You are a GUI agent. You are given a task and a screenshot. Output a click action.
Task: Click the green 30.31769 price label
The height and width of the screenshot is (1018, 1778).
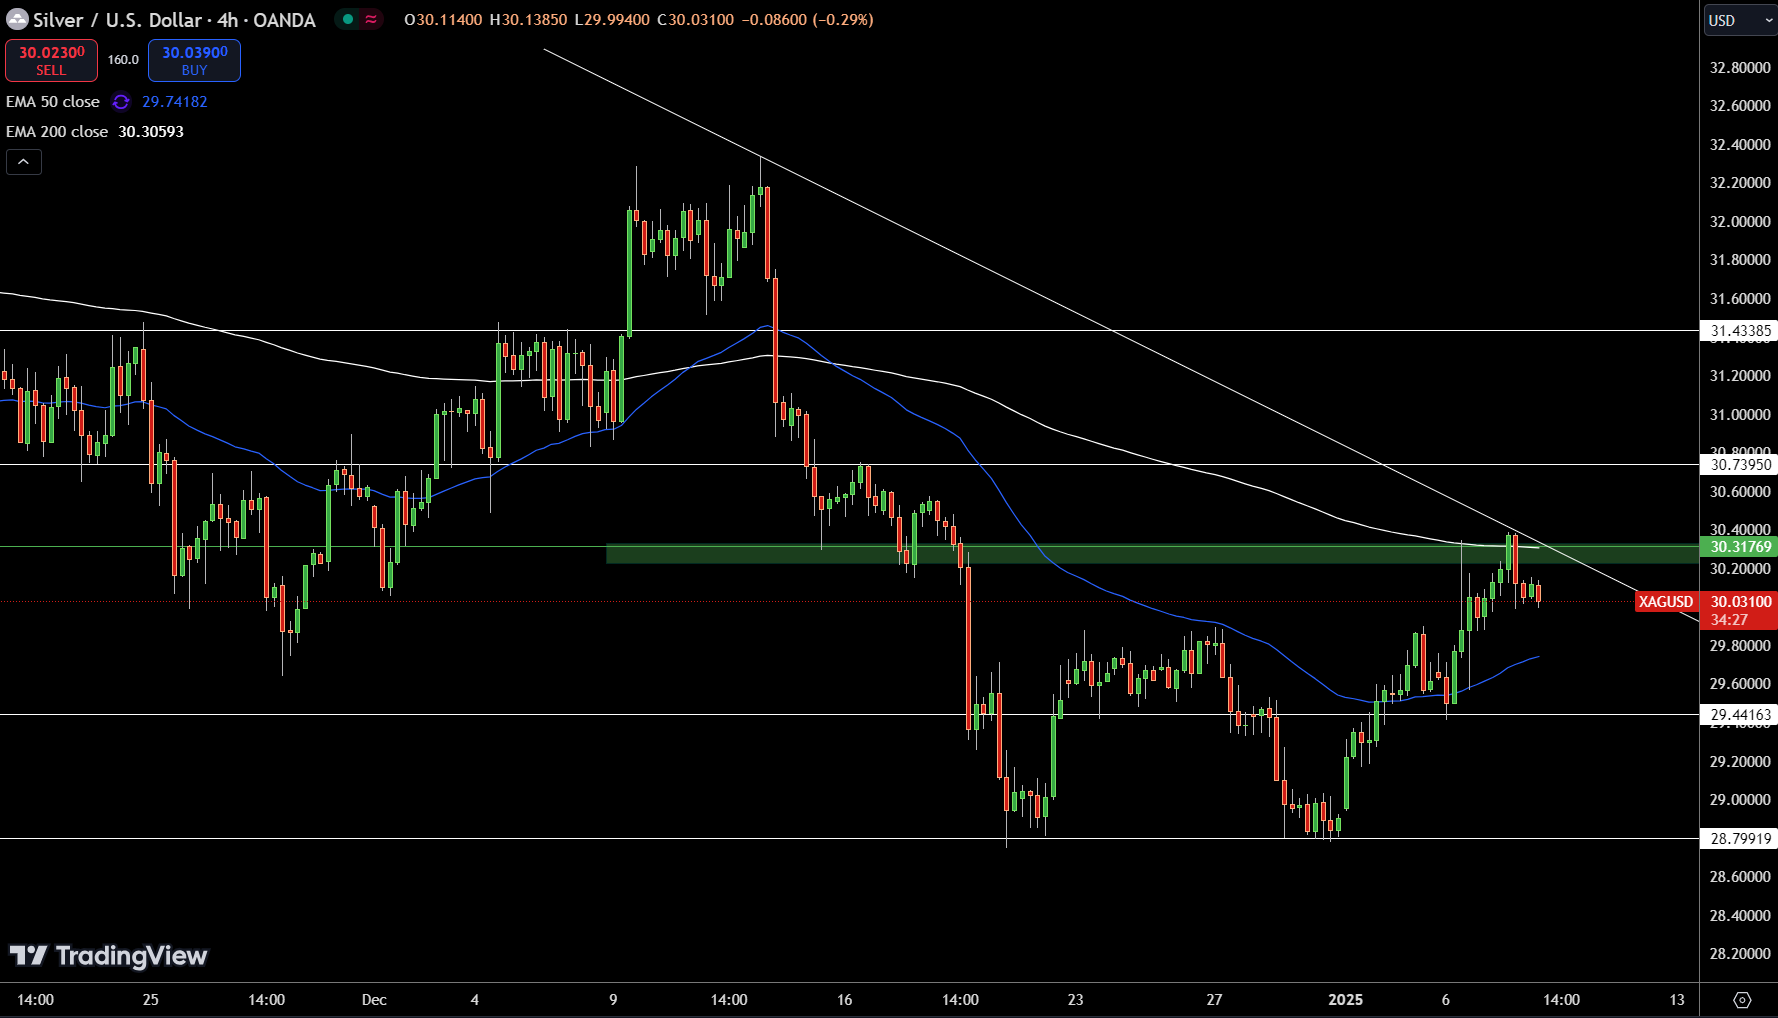click(x=1740, y=547)
